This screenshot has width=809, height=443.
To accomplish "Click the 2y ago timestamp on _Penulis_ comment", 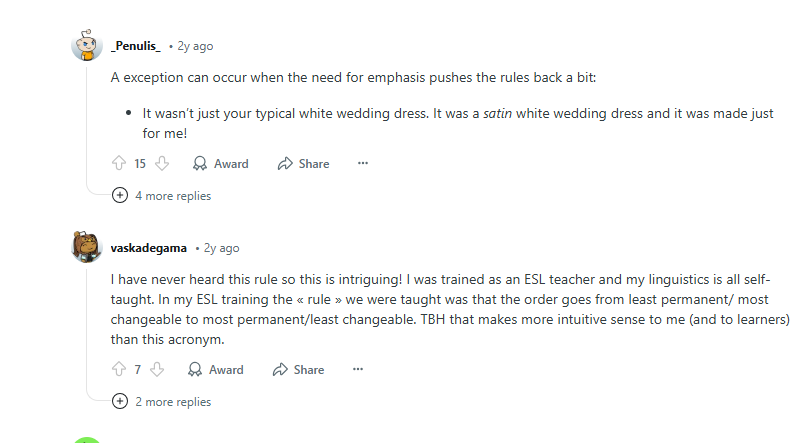I will tap(195, 46).
